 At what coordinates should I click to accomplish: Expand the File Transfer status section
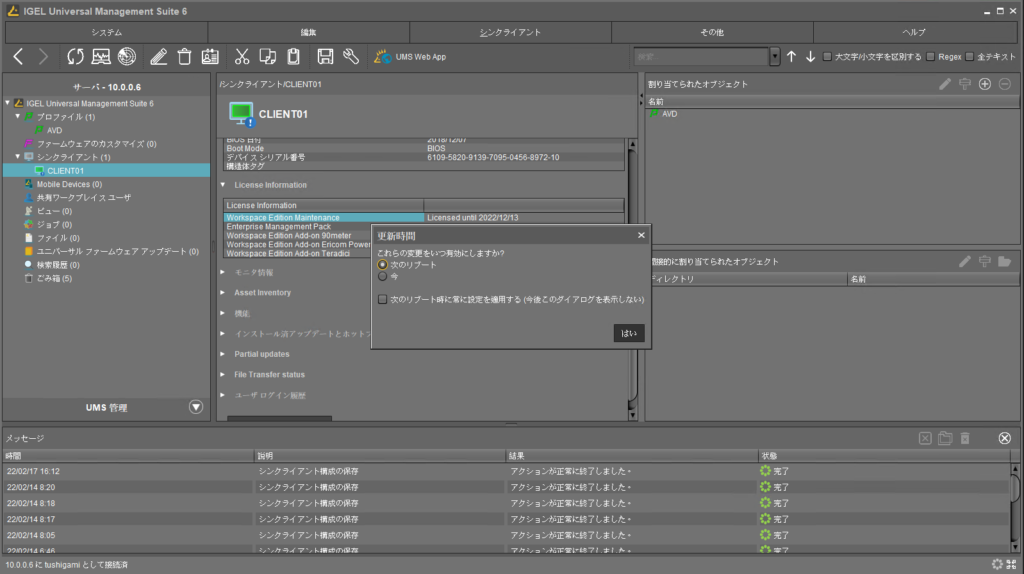223,374
